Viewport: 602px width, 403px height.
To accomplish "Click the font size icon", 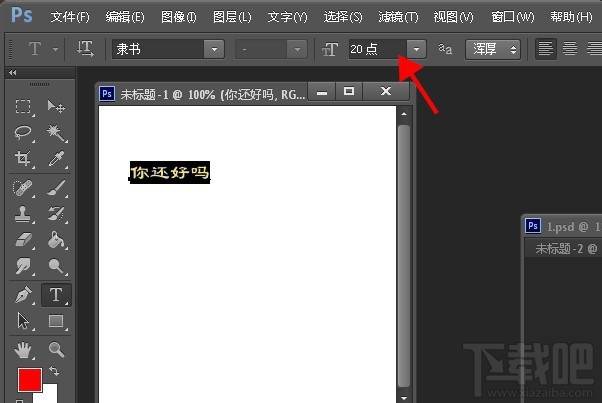I will pyautogui.click(x=329, y=49).
